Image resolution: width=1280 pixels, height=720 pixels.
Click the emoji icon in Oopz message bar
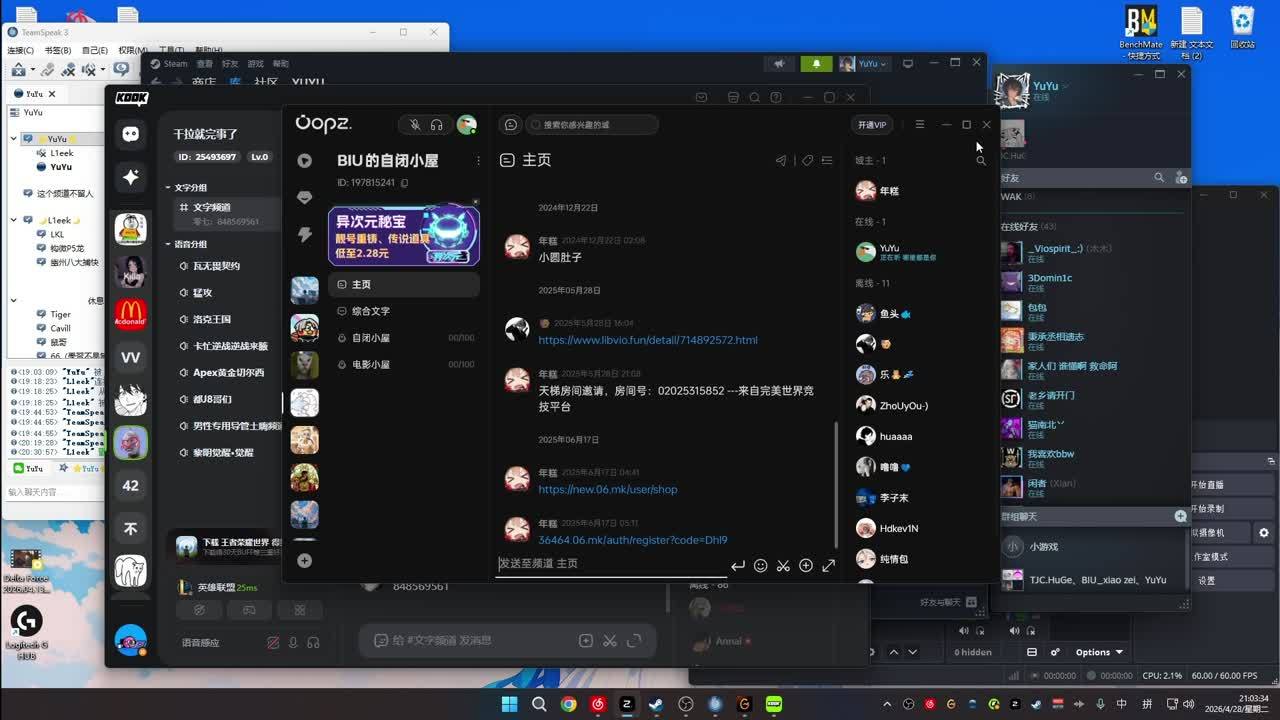pos(761,566)
